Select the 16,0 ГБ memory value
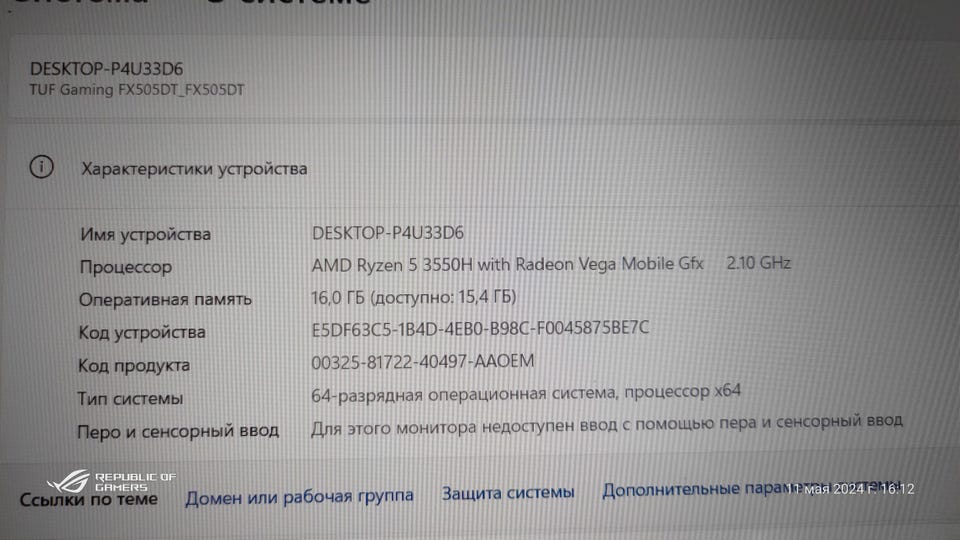 click(414, 298)
